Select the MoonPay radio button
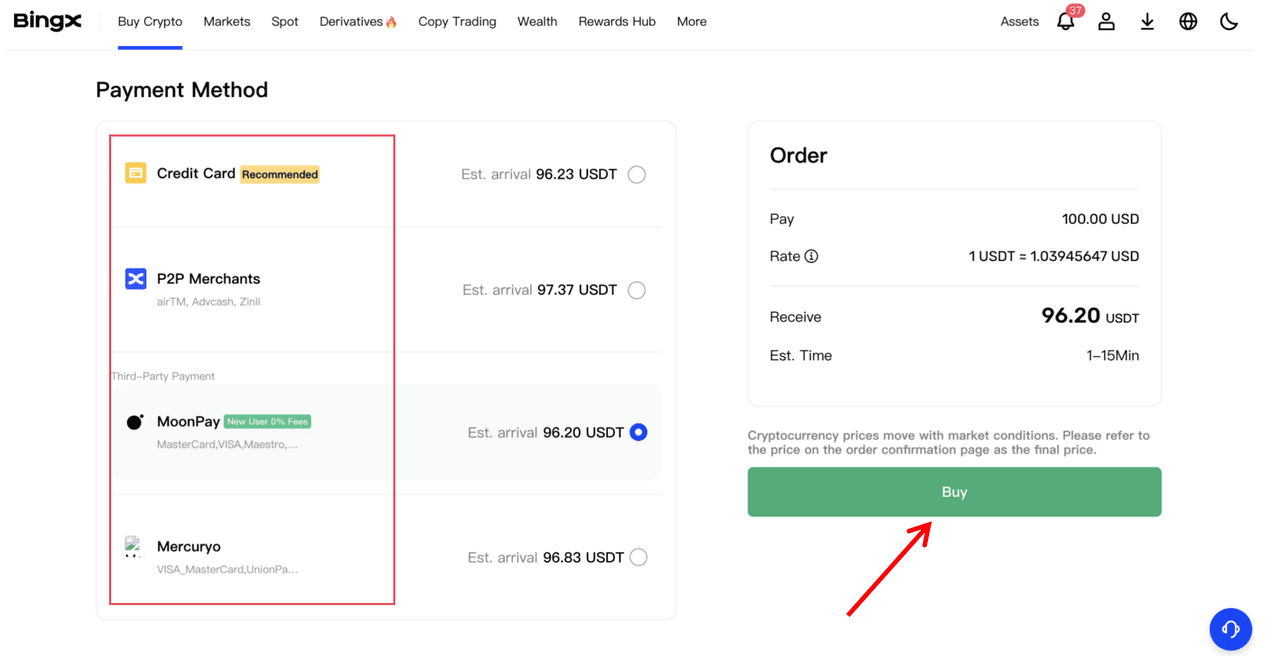Screen dimensions: 1280x658 pos(639,432)
